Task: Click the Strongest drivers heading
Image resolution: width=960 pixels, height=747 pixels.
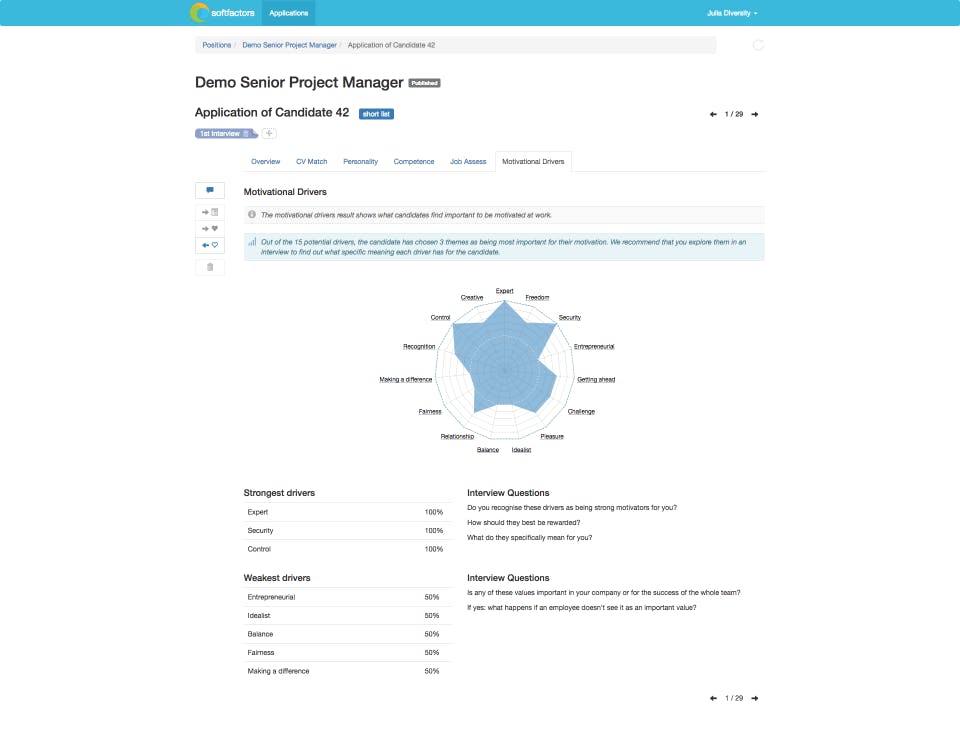Action: point(279,493)
